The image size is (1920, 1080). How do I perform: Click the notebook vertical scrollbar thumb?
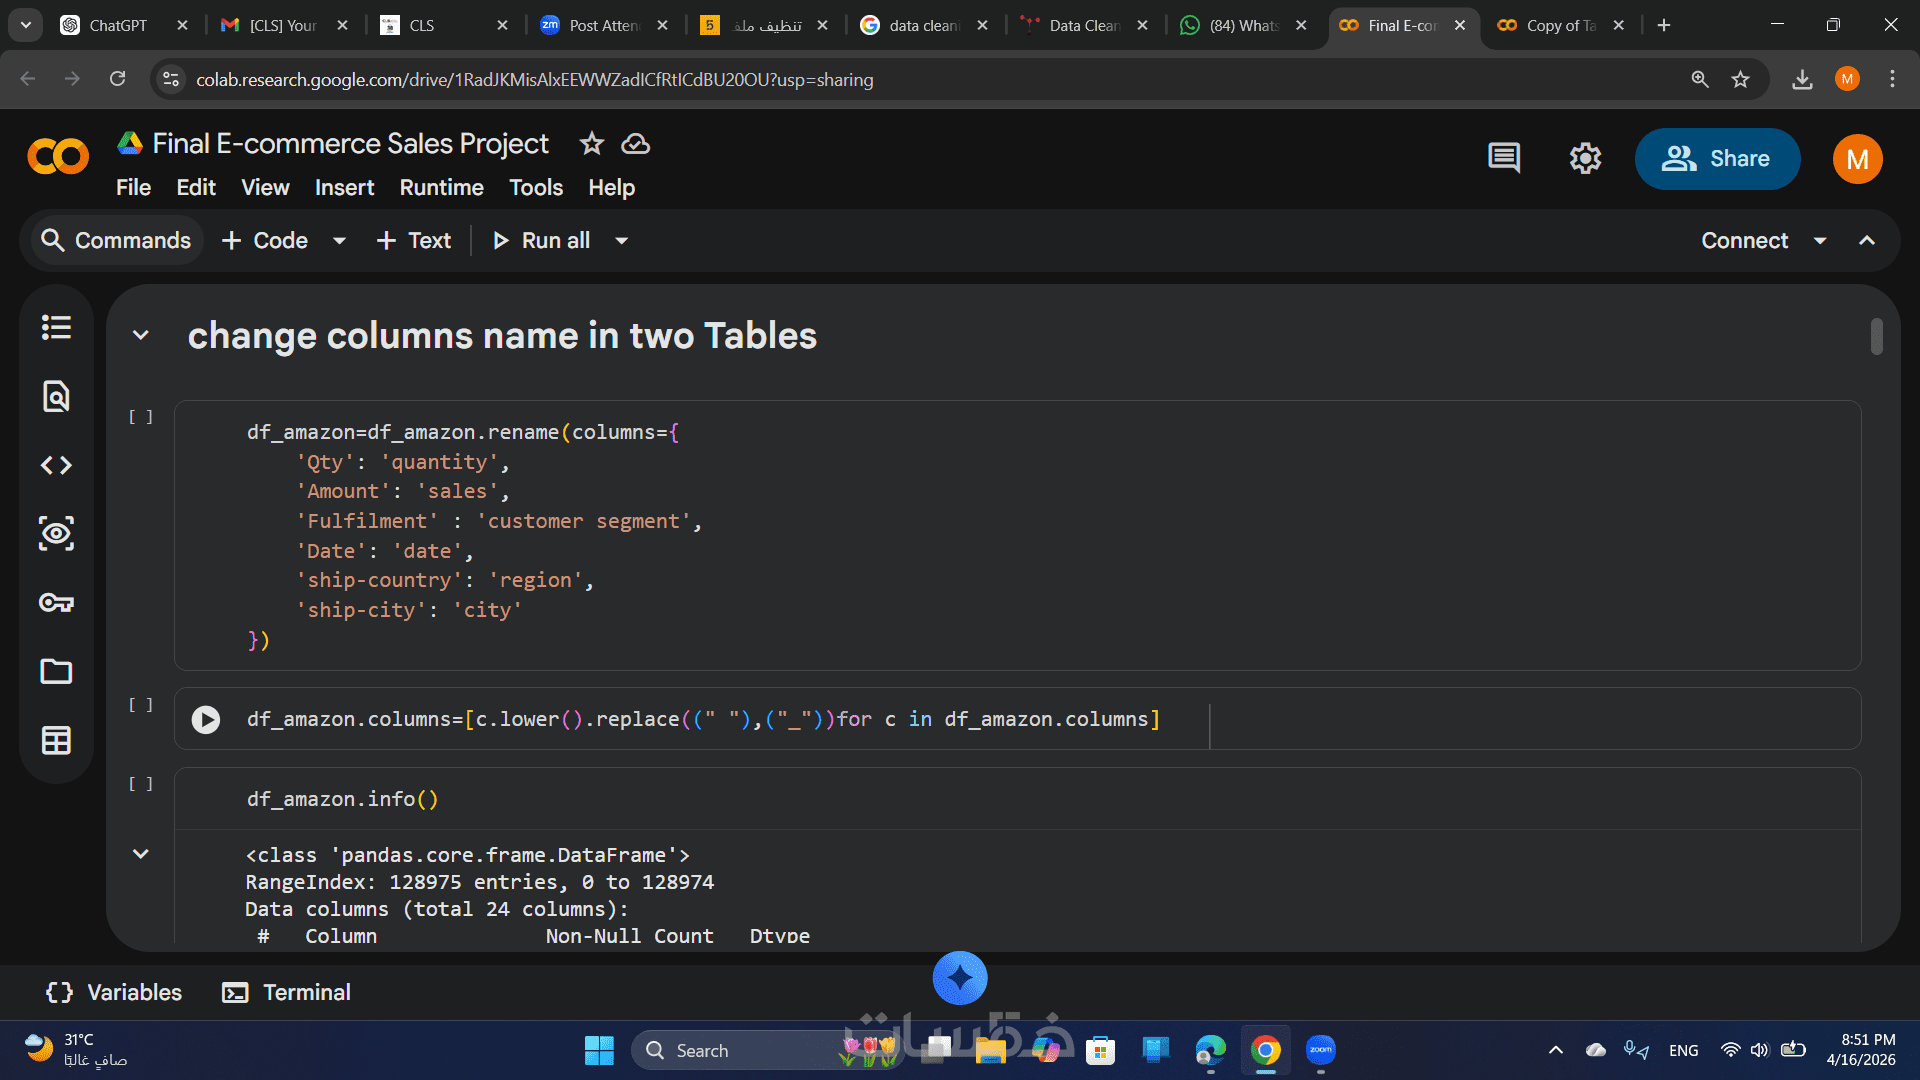pos(1877,337)
